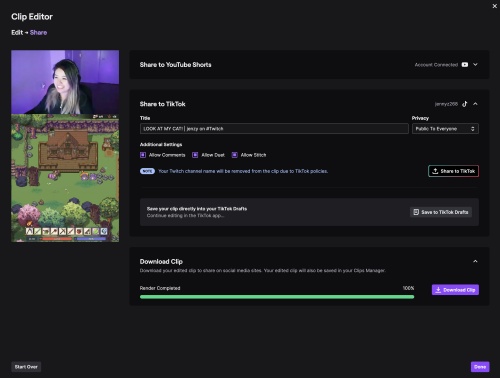Screen dimensions: 500x378
Task: Click the 'Account Connected' text
Action: [x=436, y=65]
